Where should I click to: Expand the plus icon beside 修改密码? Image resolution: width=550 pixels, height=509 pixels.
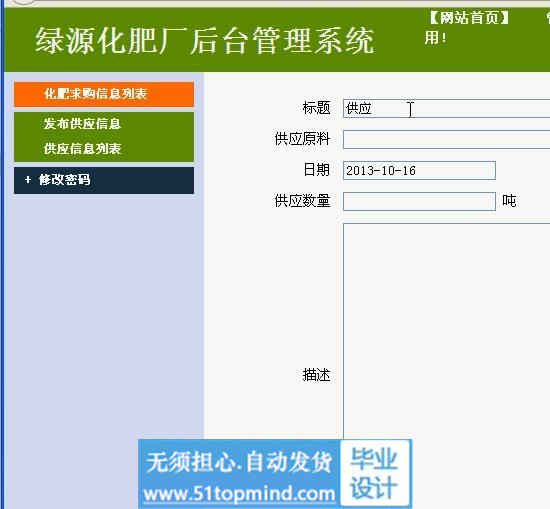pyautogui.click(x=28, y=180)
